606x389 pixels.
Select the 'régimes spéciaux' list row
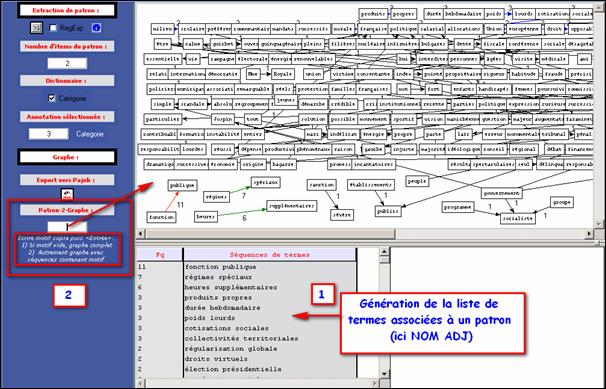click(x=247, y=277)
